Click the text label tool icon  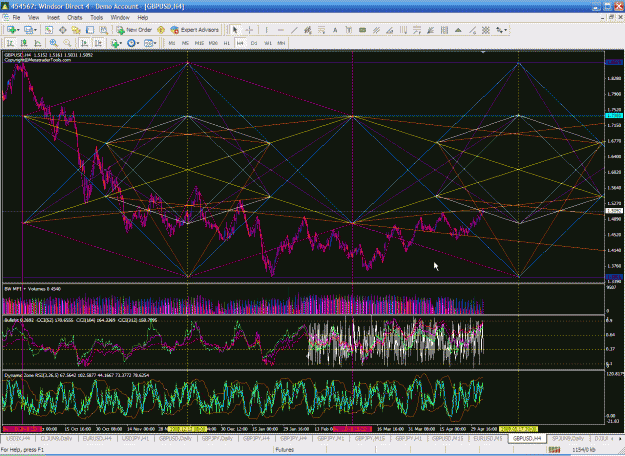tap(335, 30)
